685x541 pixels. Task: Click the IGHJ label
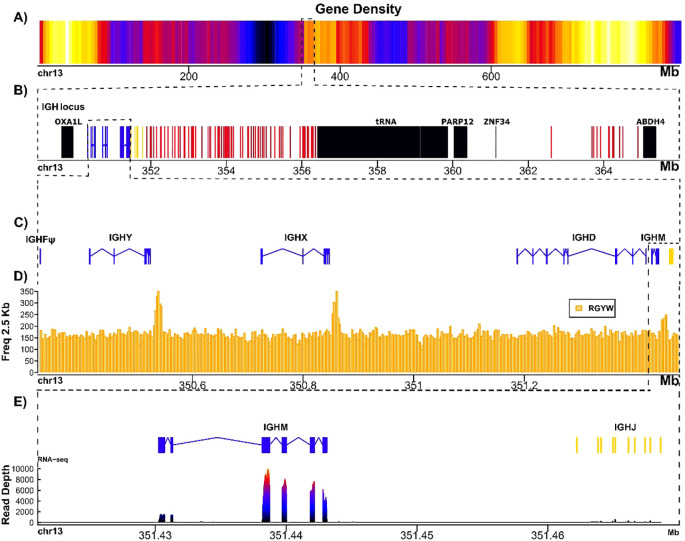pos(625,427)
